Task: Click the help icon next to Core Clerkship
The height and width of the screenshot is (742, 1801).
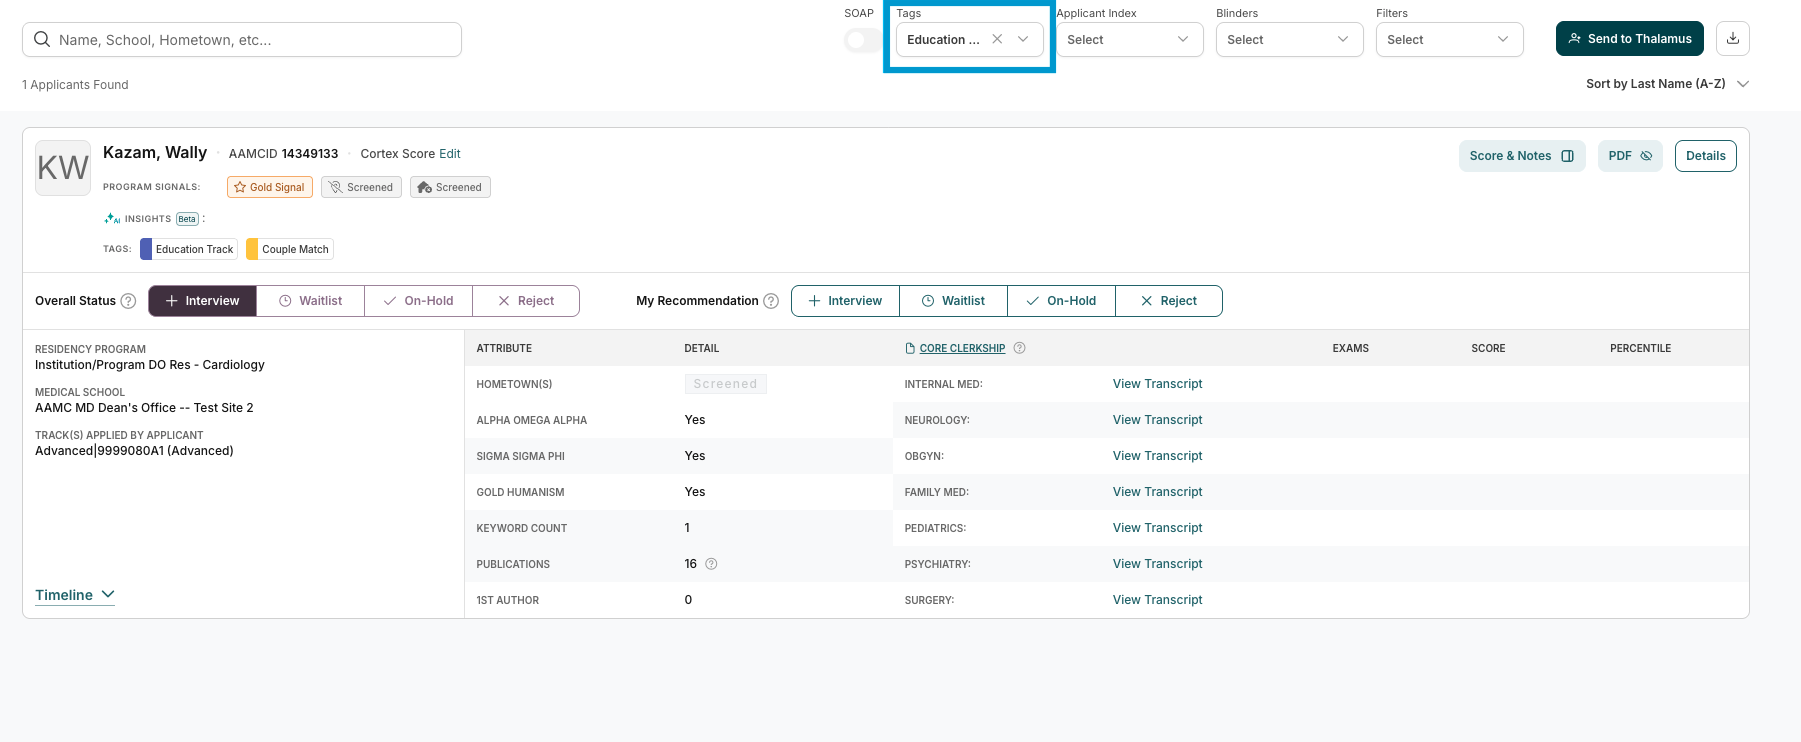Action: coord(1020,348)
